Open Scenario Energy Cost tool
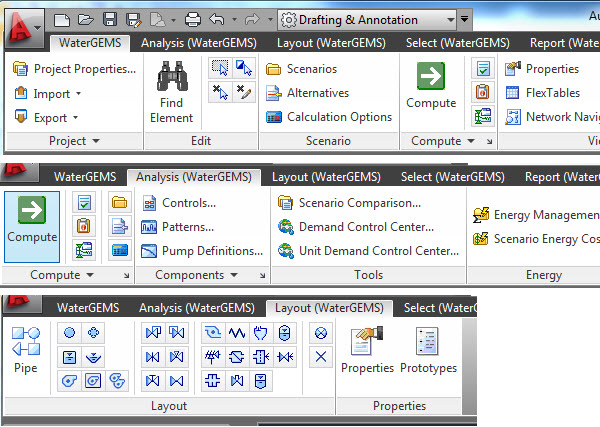Viewport: 600px width, 427px height. (x=536, y=239)
